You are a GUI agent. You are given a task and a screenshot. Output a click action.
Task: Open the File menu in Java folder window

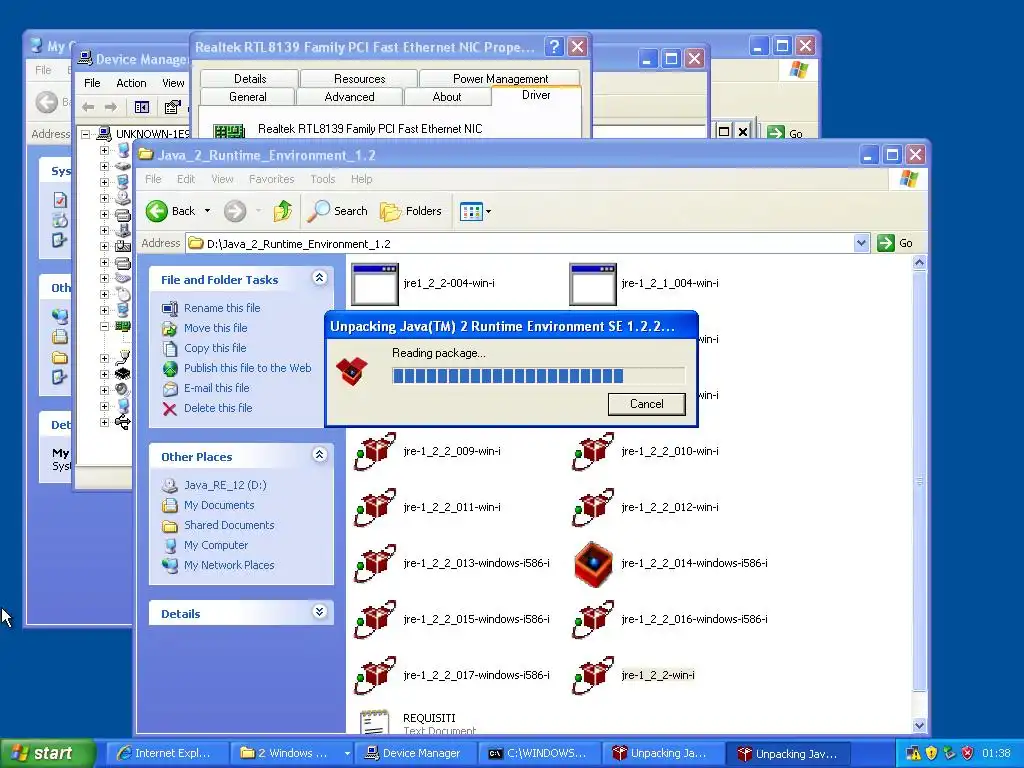coord(153,179)
